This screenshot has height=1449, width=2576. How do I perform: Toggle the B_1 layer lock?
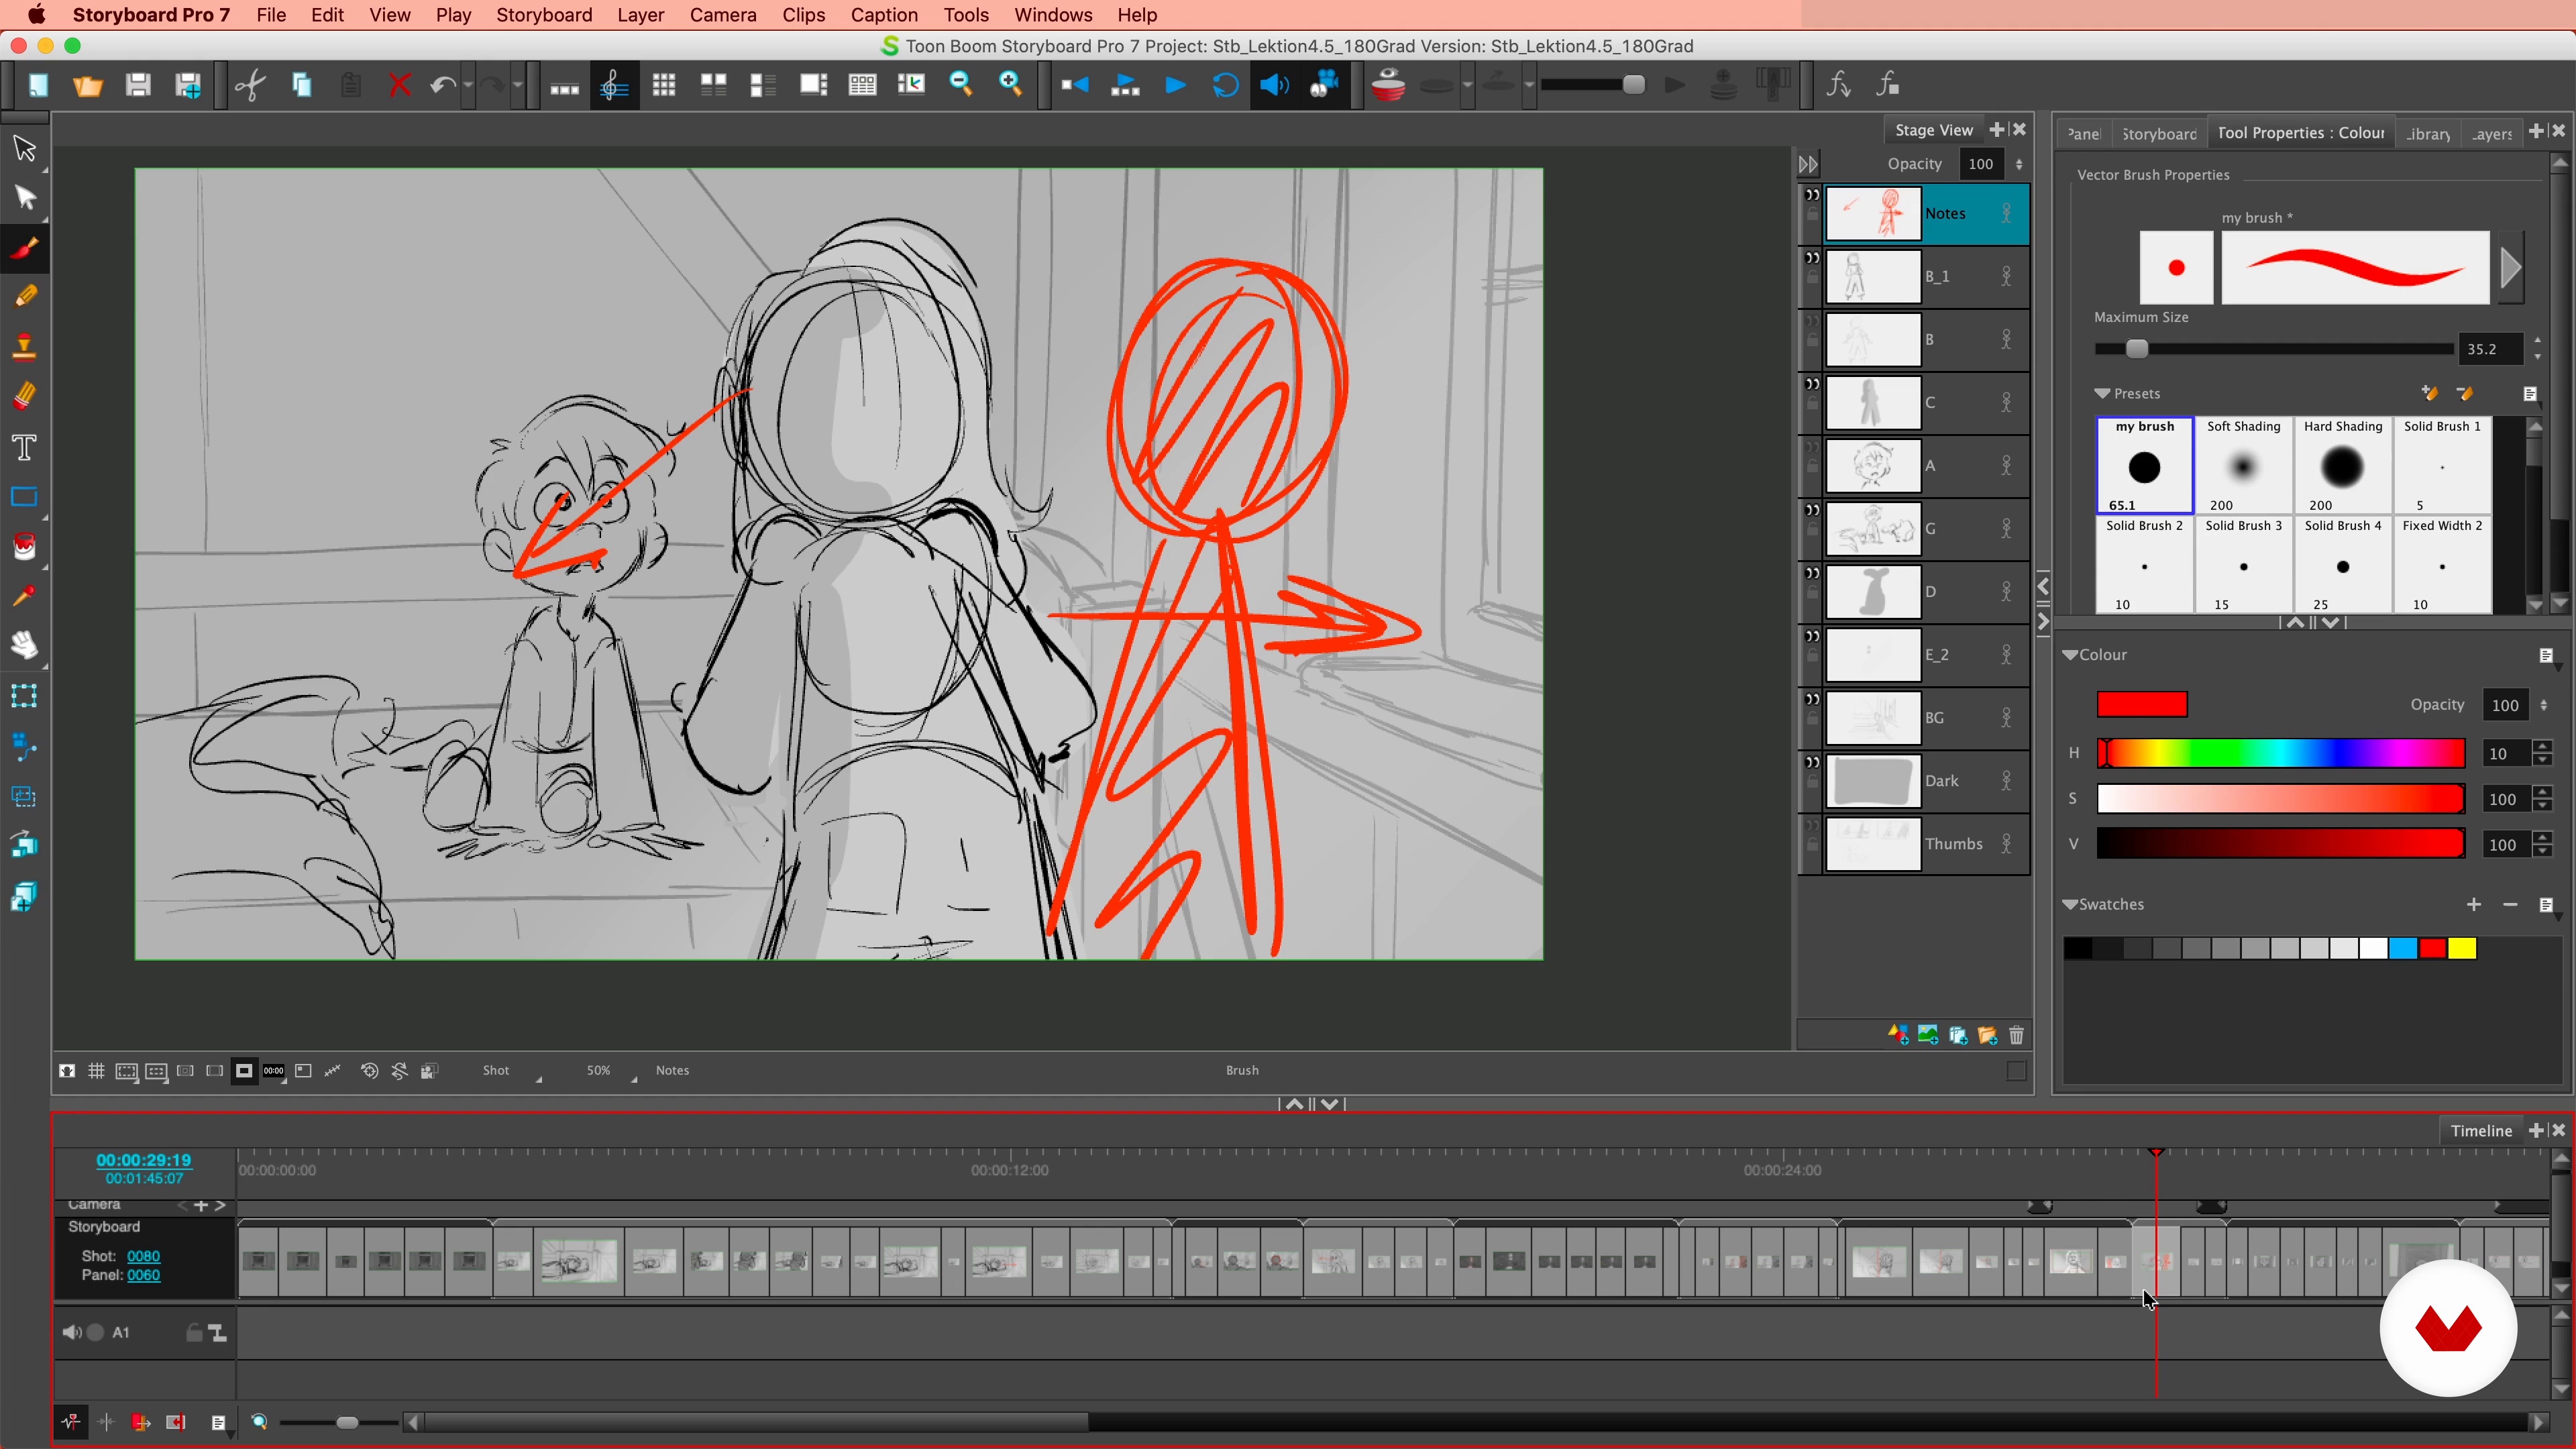pos(1812,278)
